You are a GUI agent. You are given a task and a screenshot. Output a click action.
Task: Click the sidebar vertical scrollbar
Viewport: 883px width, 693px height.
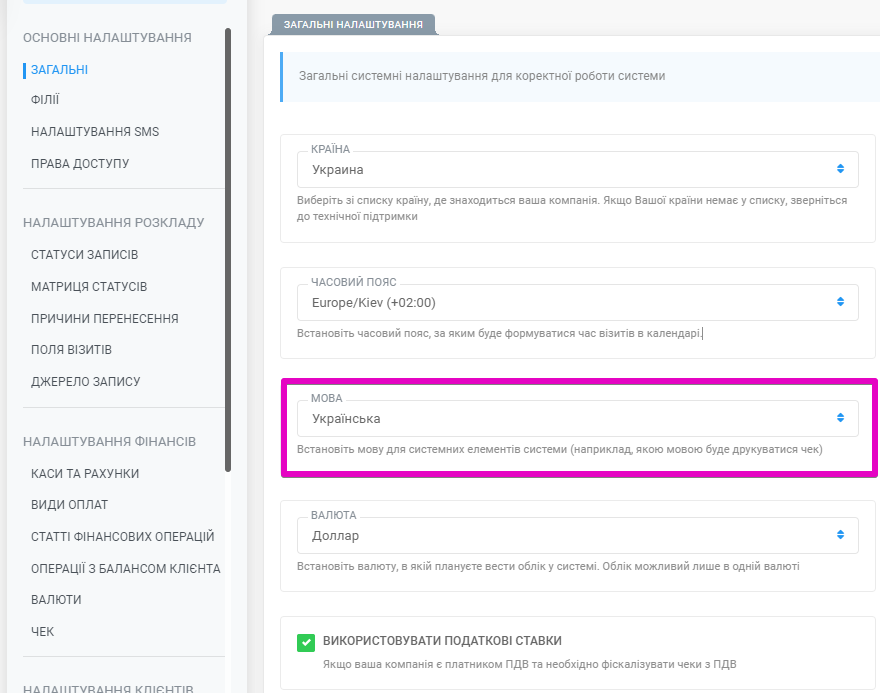pyautogui.click(x=228, y=250)
